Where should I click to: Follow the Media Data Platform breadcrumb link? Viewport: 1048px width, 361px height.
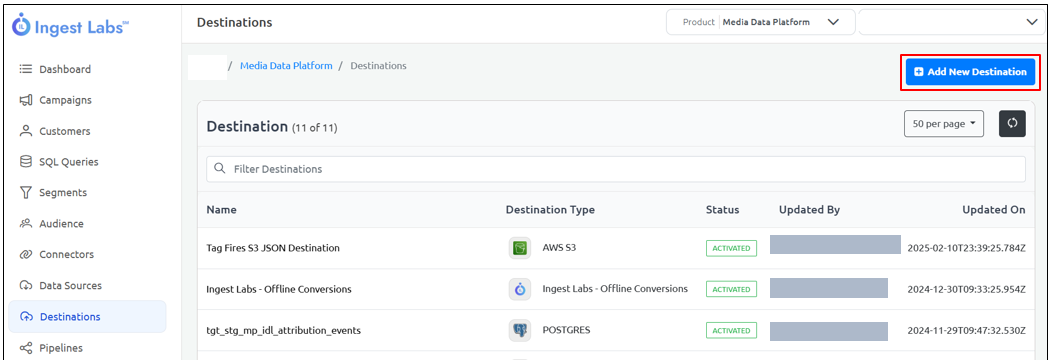(286, 66)
